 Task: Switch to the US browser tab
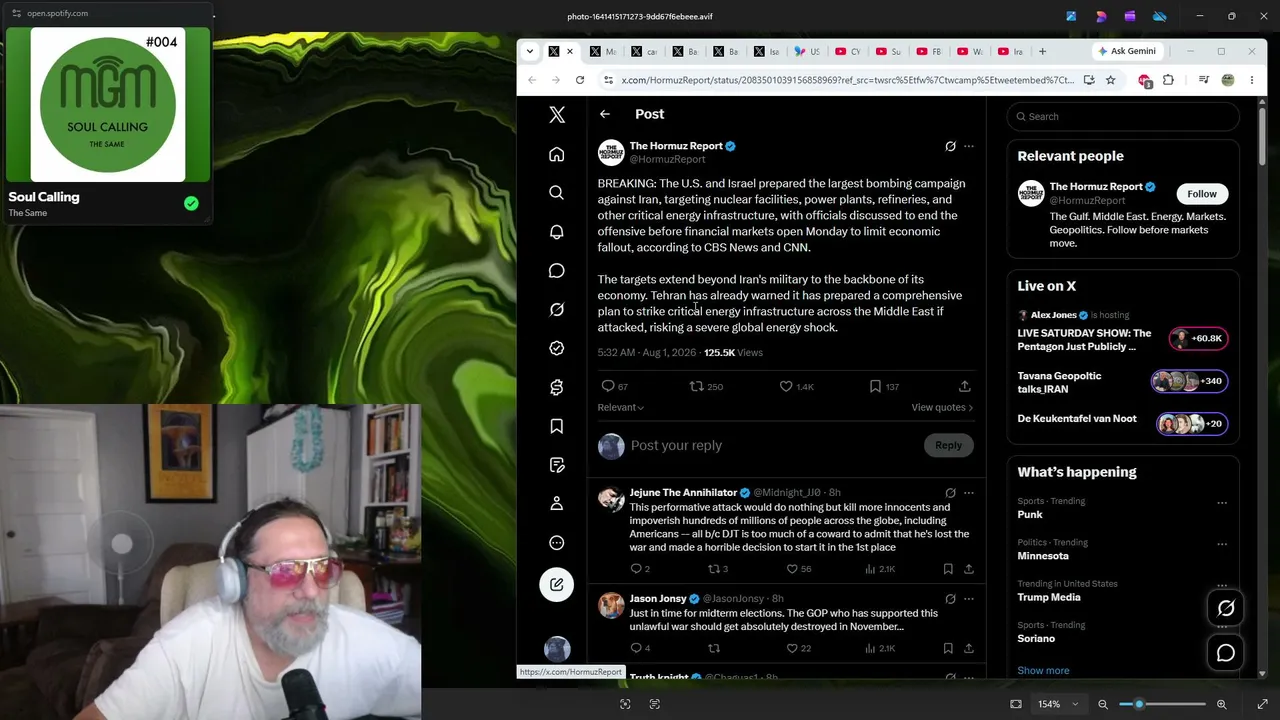[x=807, y=51]
